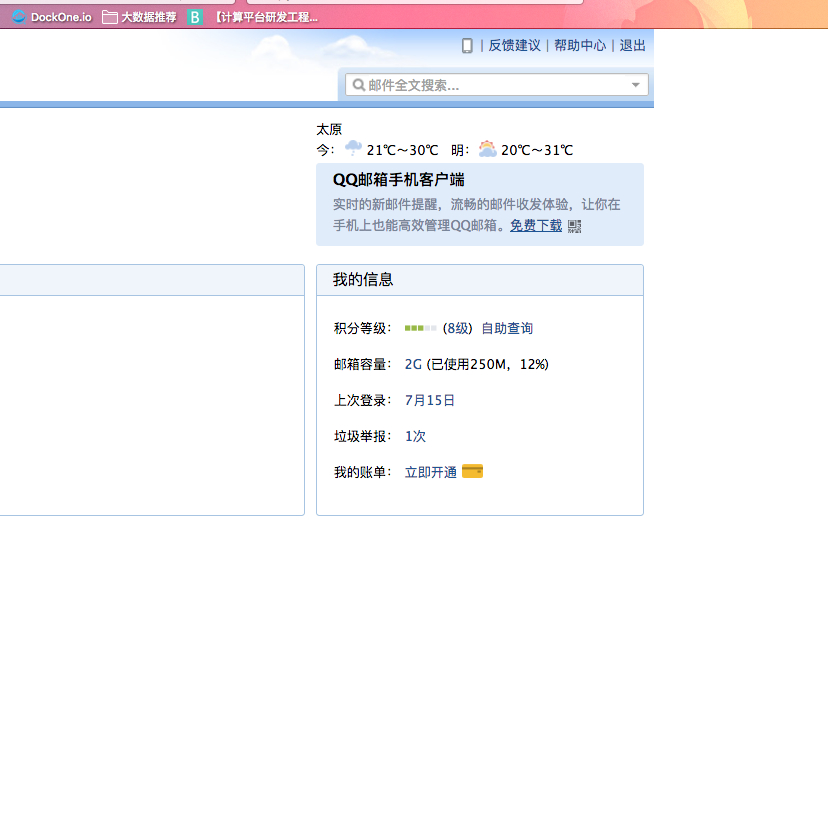Open the DockOne.io bookmark
The image size is (828, 819).
(x=52, y=17)
